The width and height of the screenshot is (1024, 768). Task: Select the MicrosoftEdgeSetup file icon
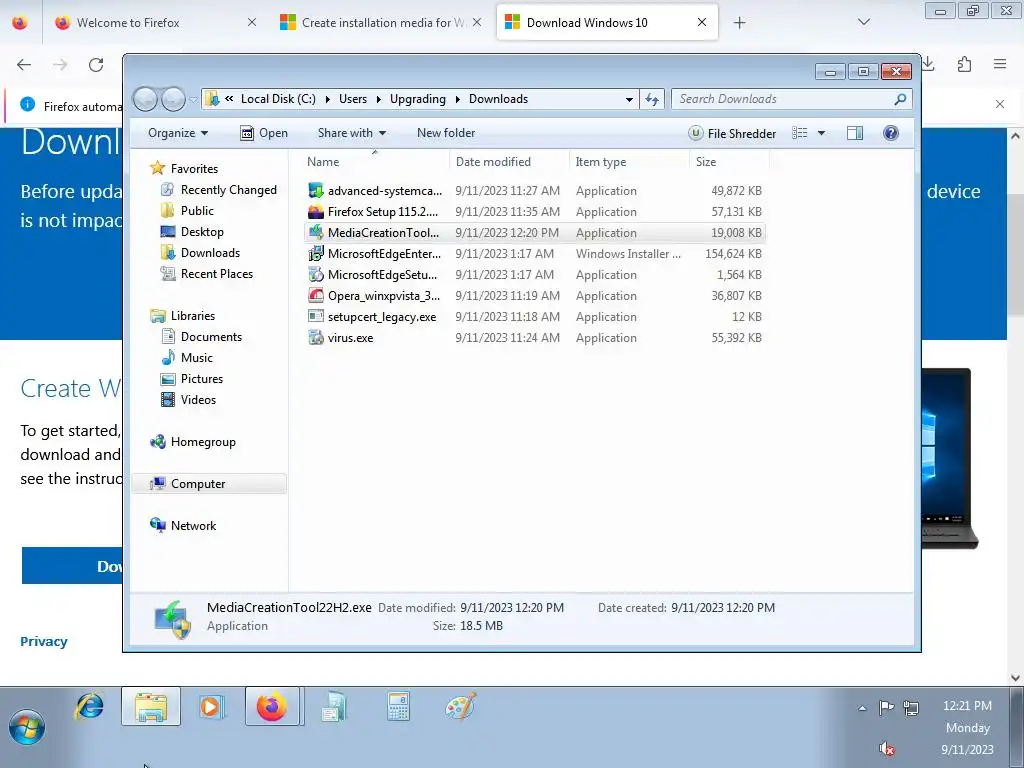pyautogui.click(x=316, y=274)
